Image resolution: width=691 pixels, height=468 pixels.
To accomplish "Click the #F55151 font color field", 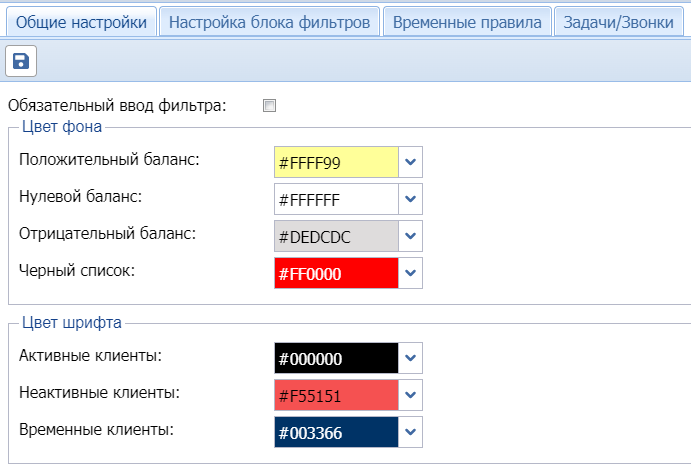I will point(336,395).
